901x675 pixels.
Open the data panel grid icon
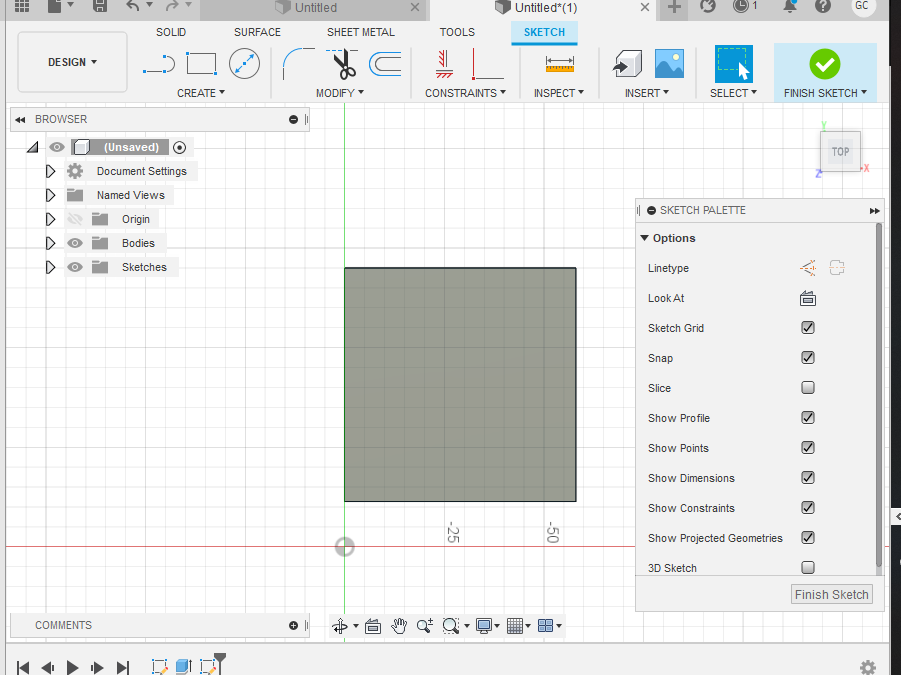click(22, 6)
